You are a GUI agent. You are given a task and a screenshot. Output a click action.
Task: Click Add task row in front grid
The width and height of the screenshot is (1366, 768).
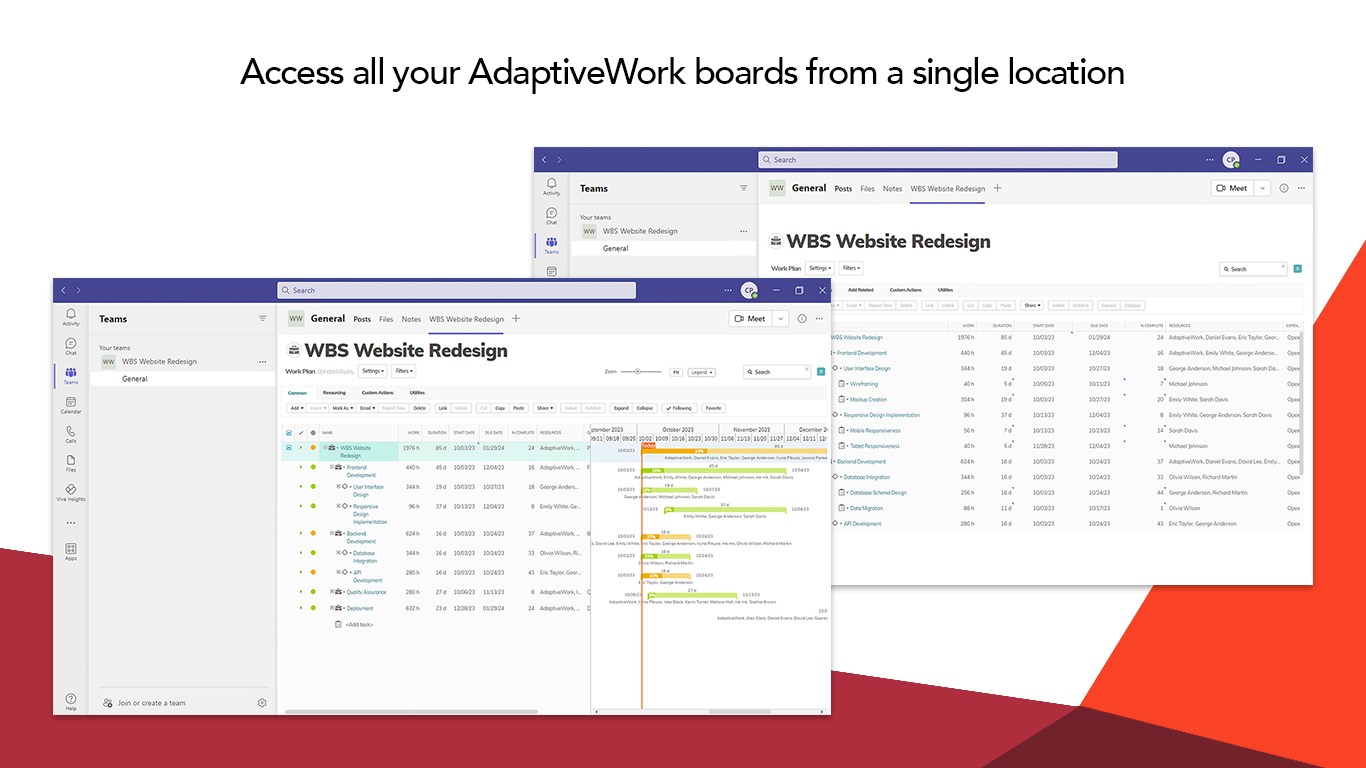[x=353, y=624]
